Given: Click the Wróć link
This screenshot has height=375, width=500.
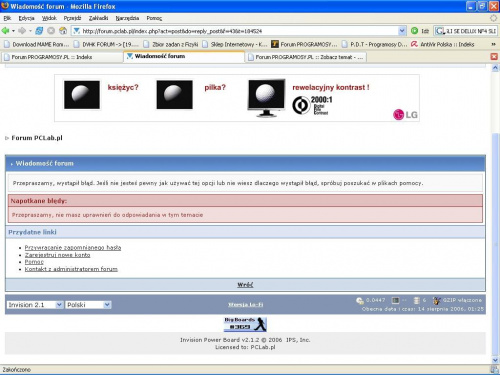Looking at the screenshot, I should (x=245, y=285).
